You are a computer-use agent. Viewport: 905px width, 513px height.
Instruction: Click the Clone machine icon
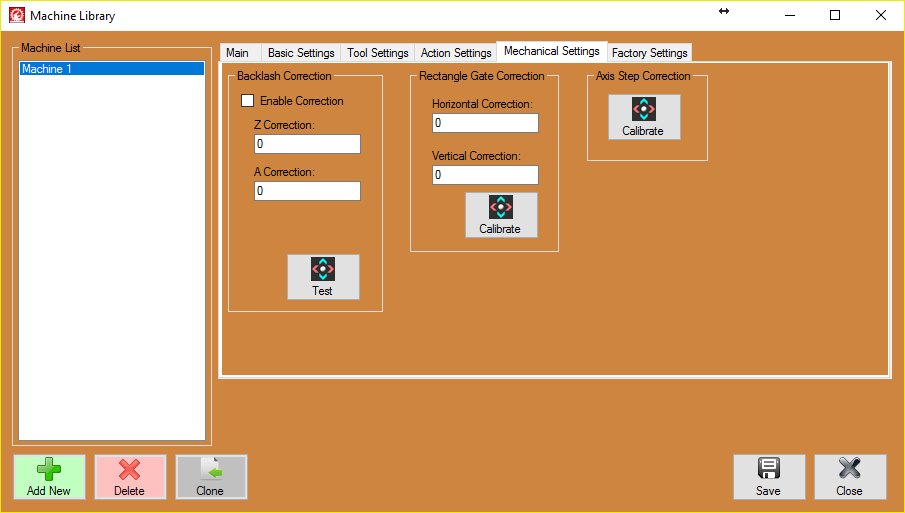tap(210, 470)
